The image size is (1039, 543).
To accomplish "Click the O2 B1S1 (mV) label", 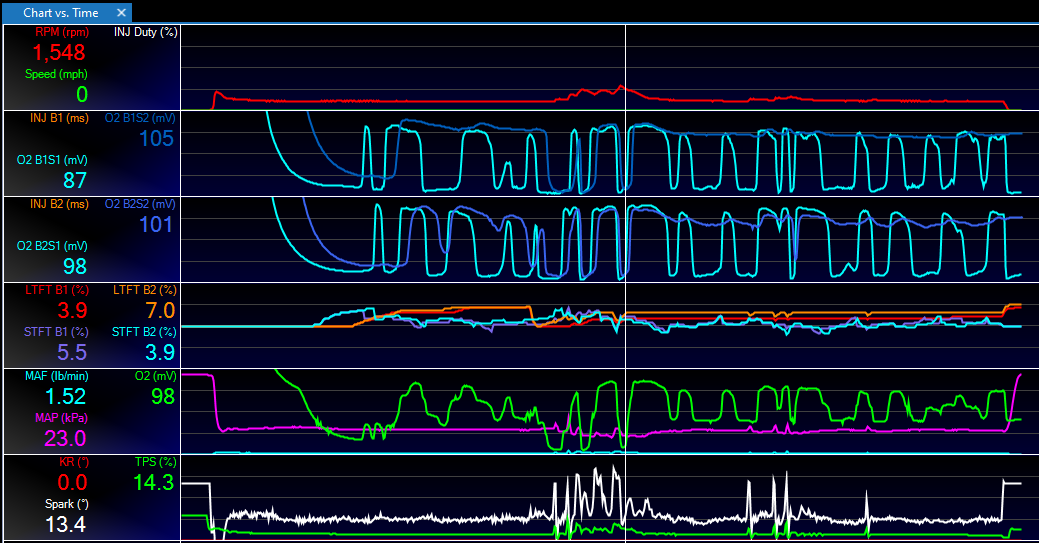I will 52,160.
